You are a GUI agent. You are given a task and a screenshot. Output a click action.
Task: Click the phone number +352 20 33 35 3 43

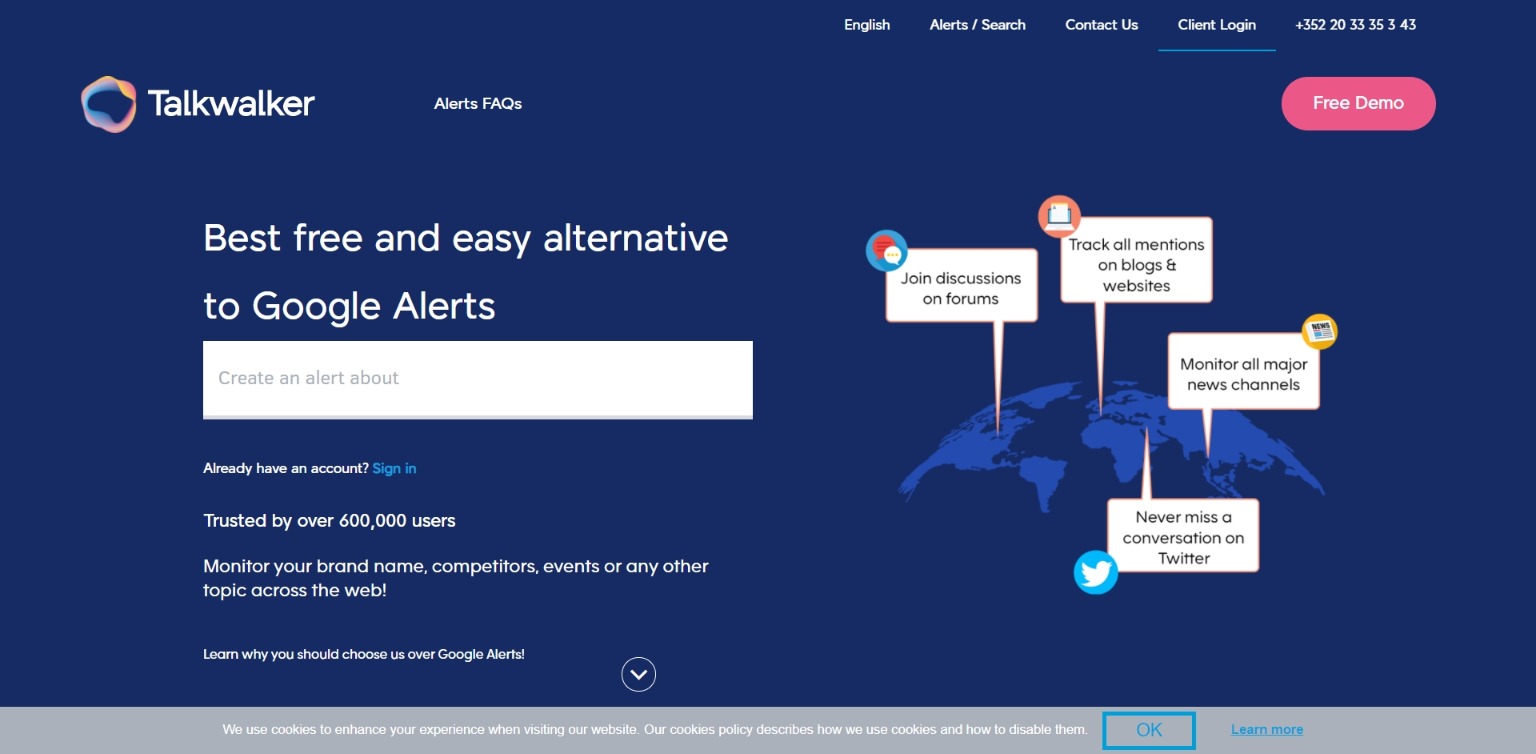click(1355, 25)
